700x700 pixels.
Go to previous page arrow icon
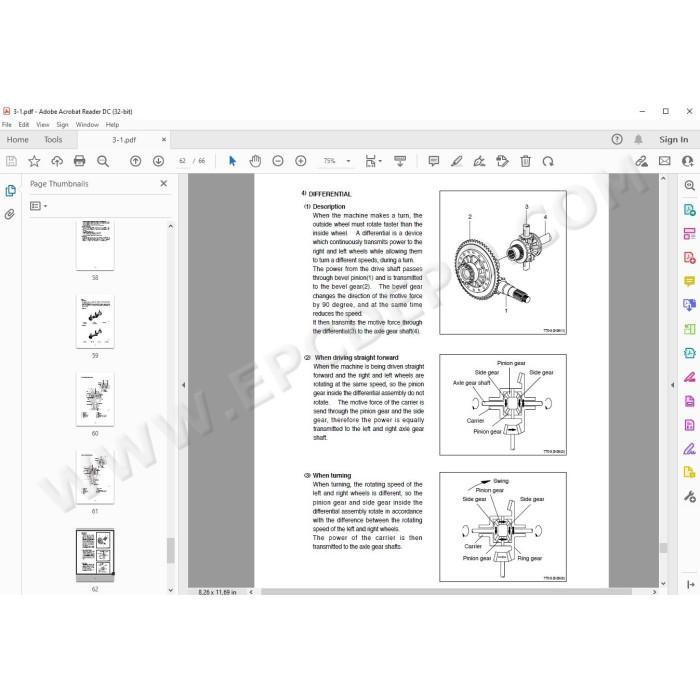tap(135, 161)
